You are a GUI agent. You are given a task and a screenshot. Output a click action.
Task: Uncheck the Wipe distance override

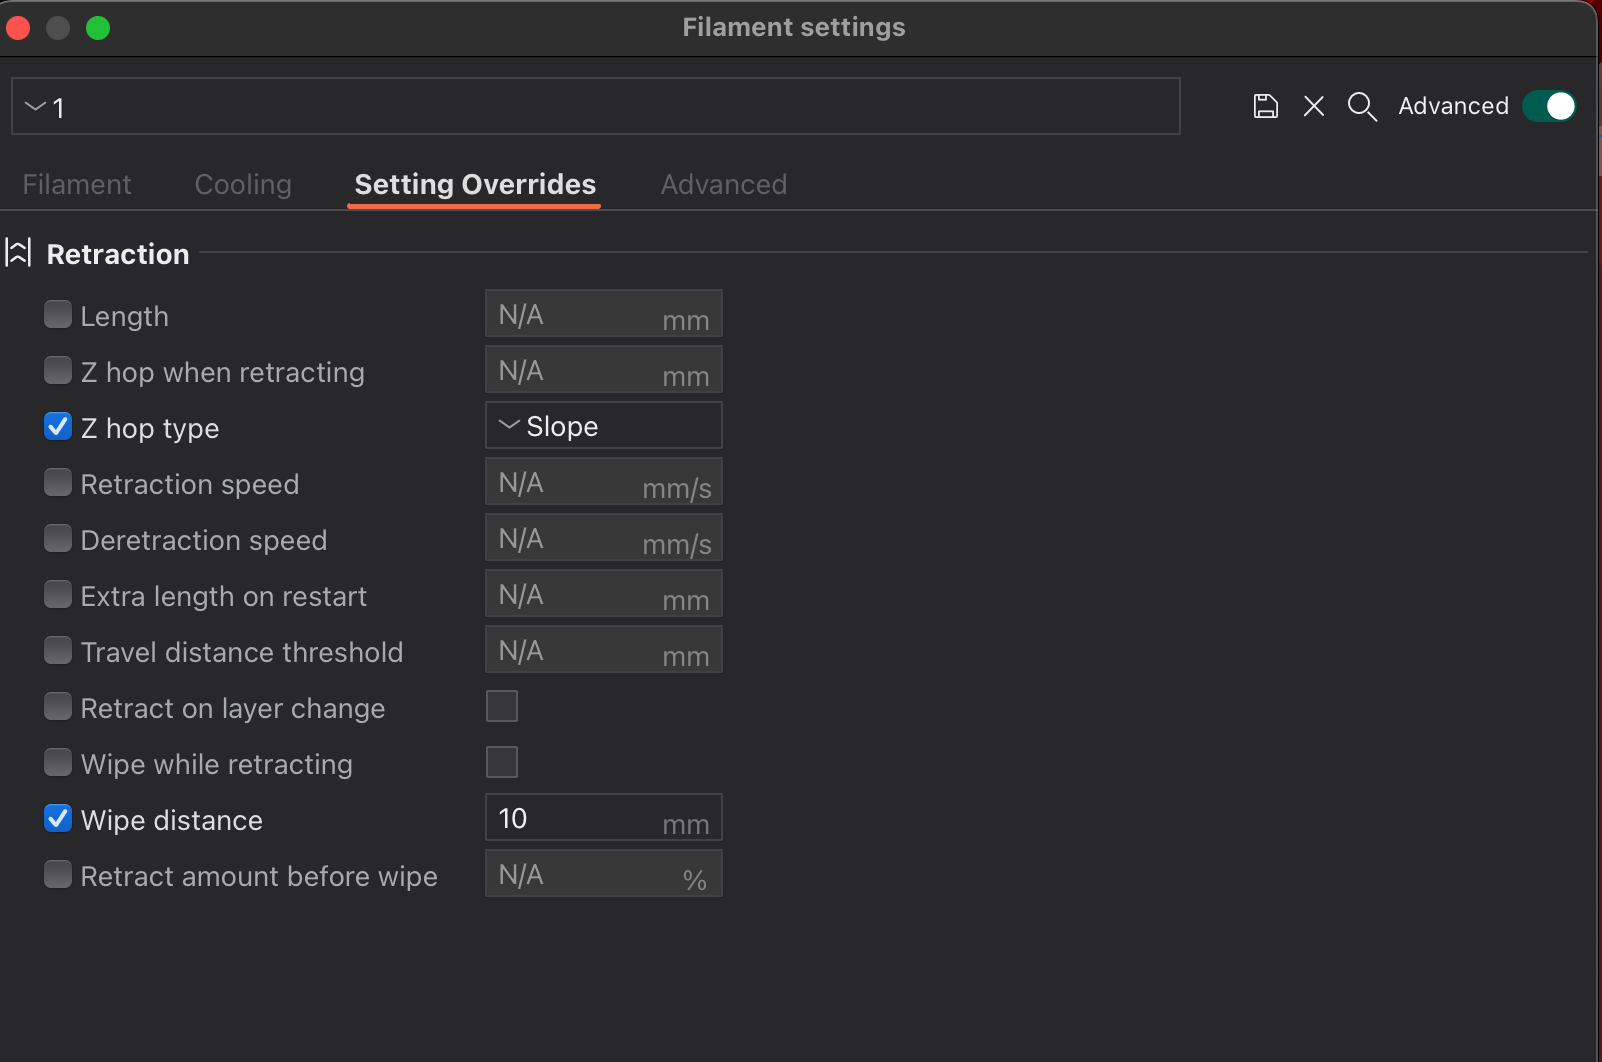(x=58, y=818)
